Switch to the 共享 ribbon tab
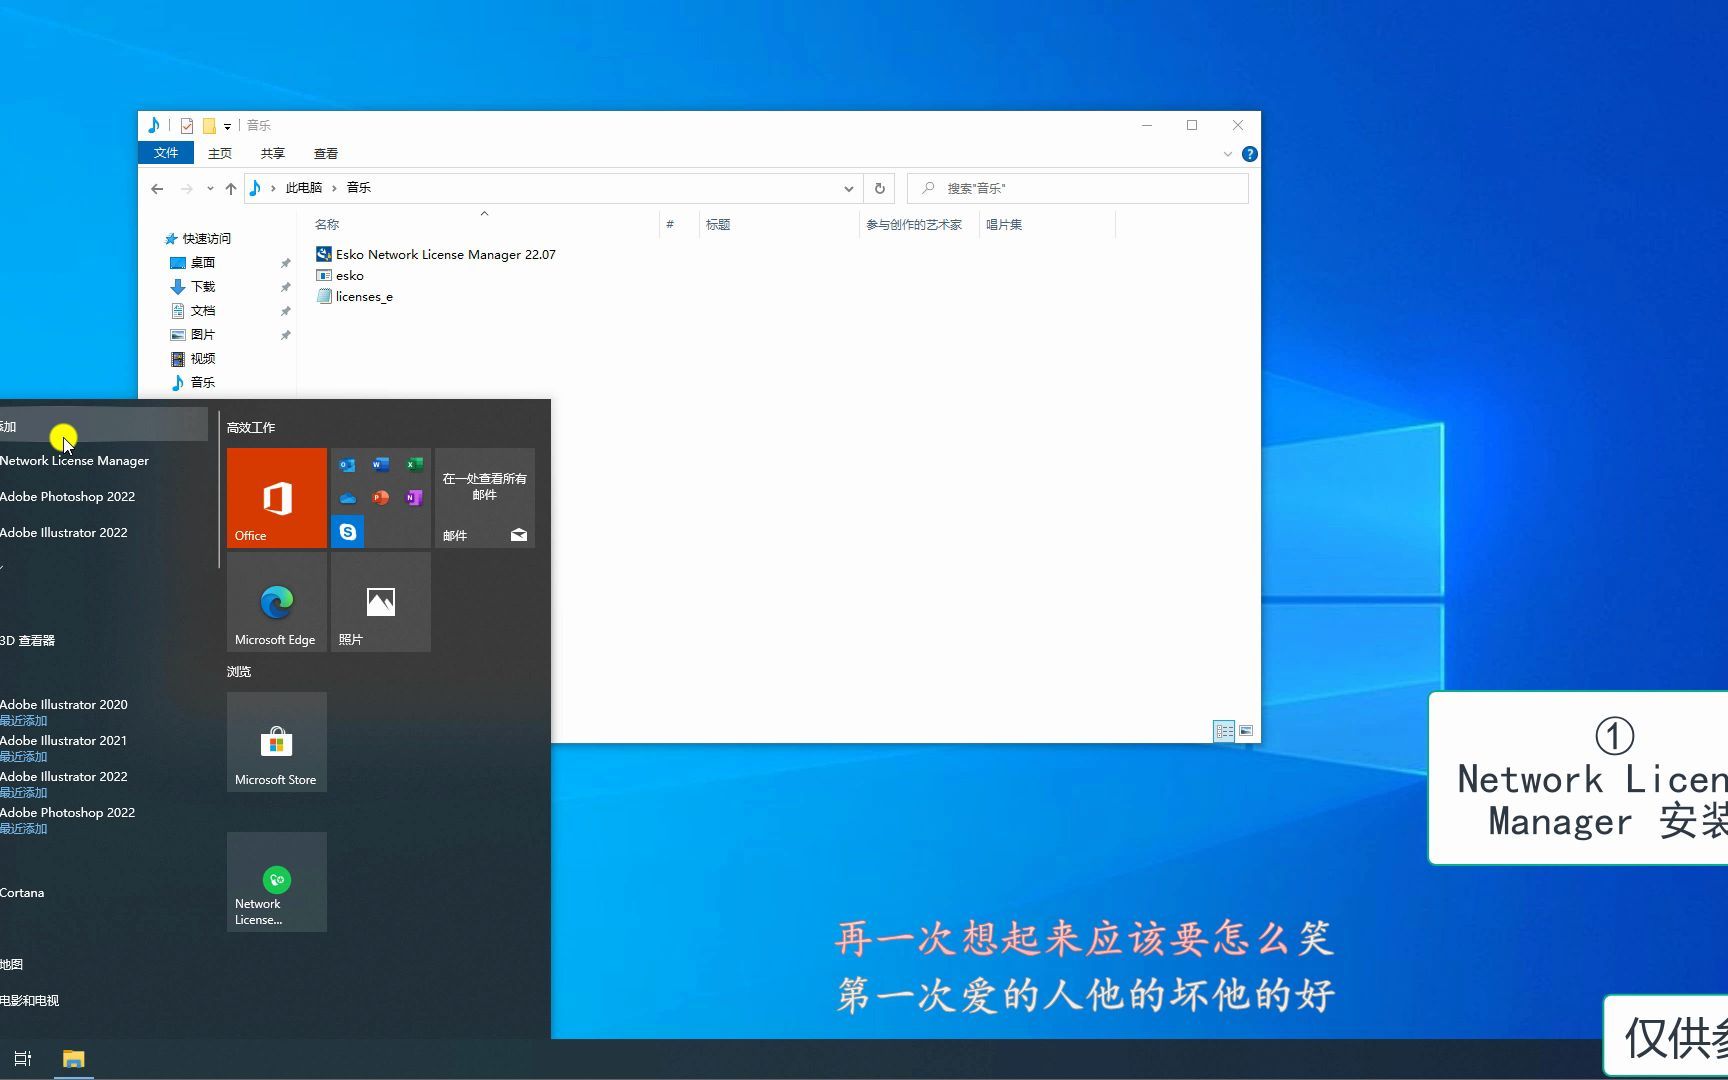The height and width of the screenshot is (1080, 1728). click(x=273, y=153)
